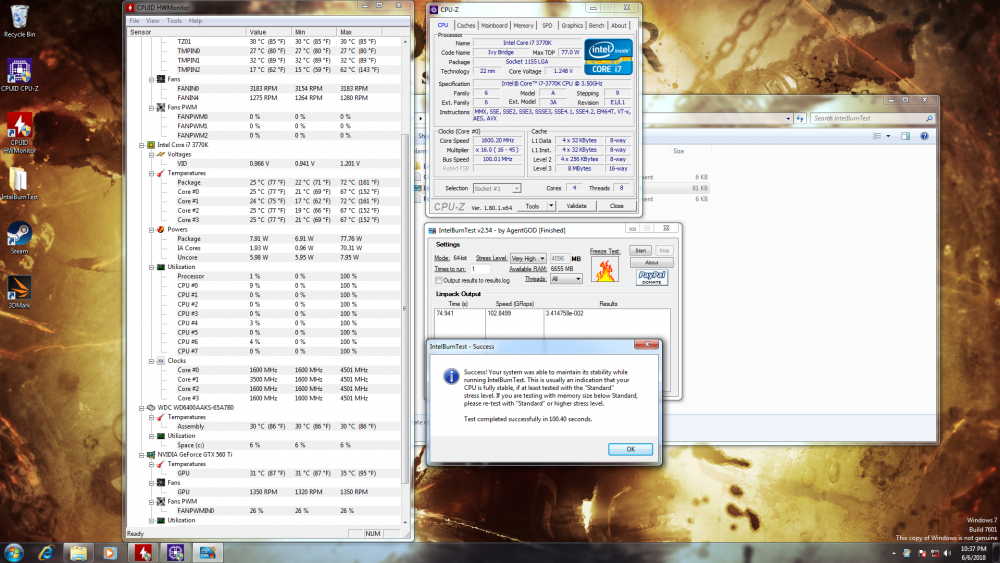This screenshot has width=1000, height=563.
Task: Switch to HWMonitor taskbar button
Action: [143, 553]
